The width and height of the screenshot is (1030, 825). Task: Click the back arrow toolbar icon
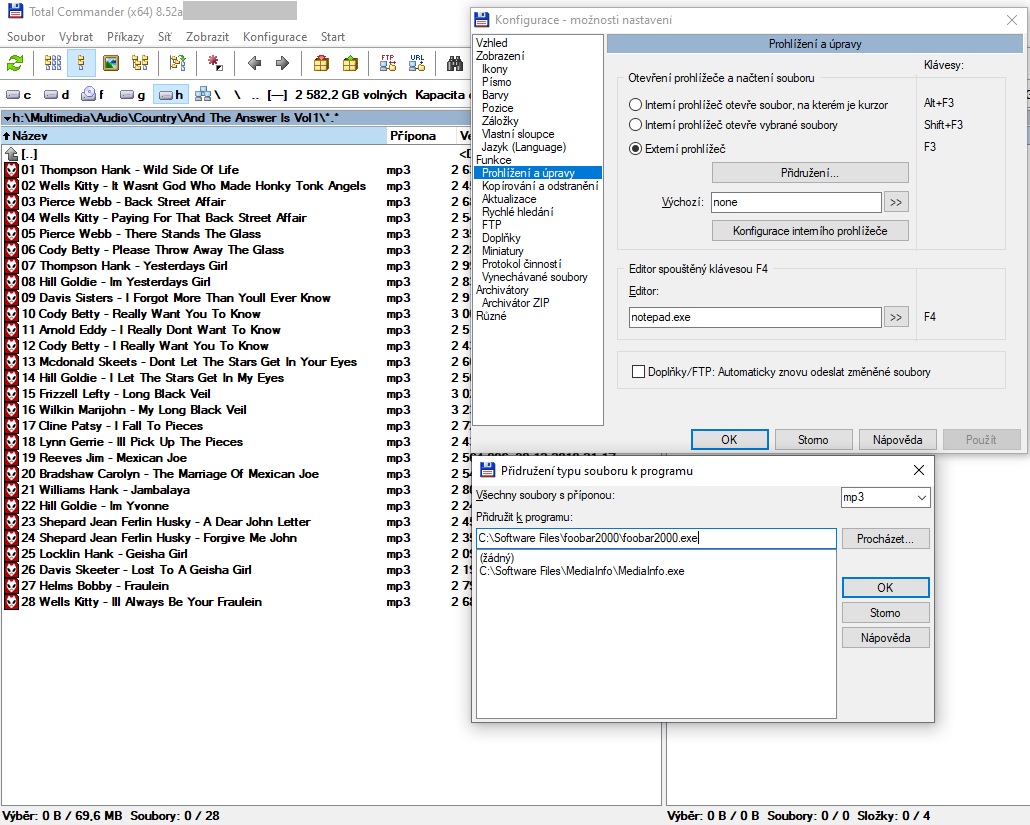click(x=255, y=63)
